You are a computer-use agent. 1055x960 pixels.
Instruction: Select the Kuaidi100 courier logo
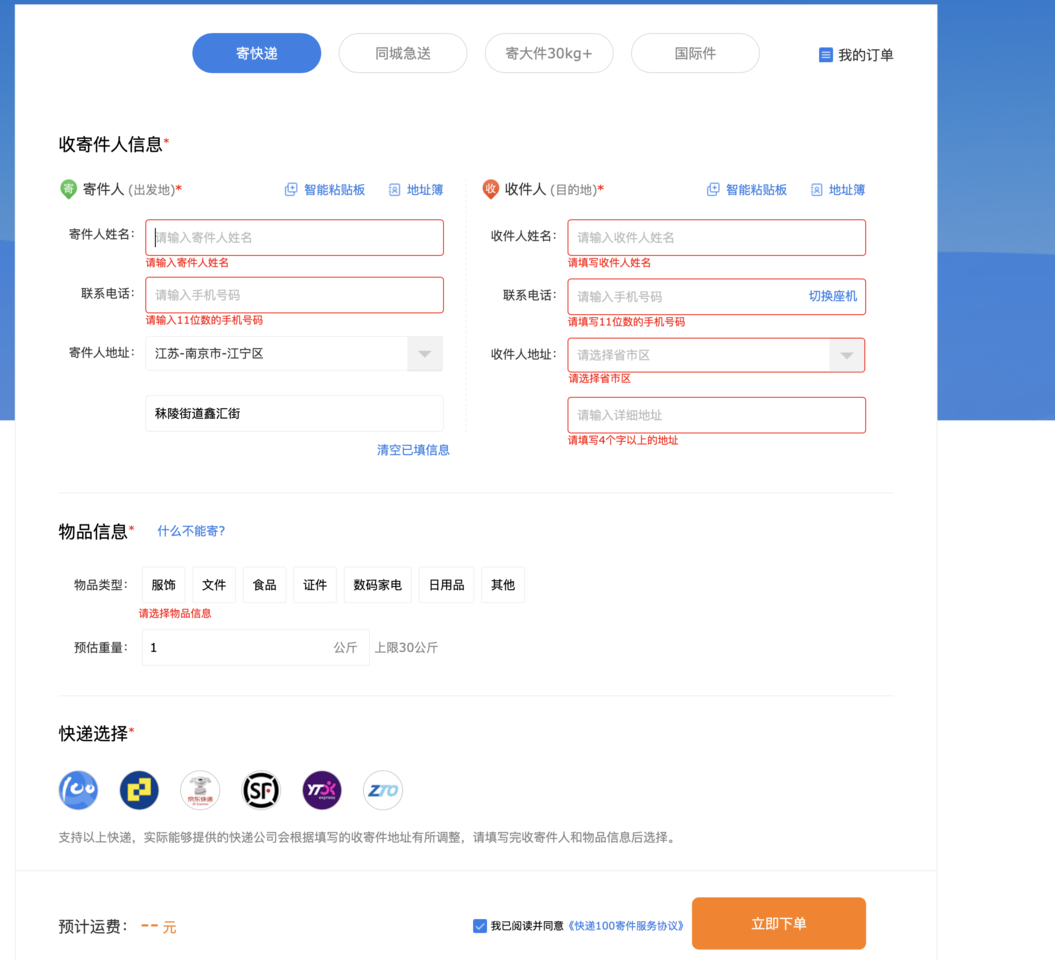tap(78, 790)
